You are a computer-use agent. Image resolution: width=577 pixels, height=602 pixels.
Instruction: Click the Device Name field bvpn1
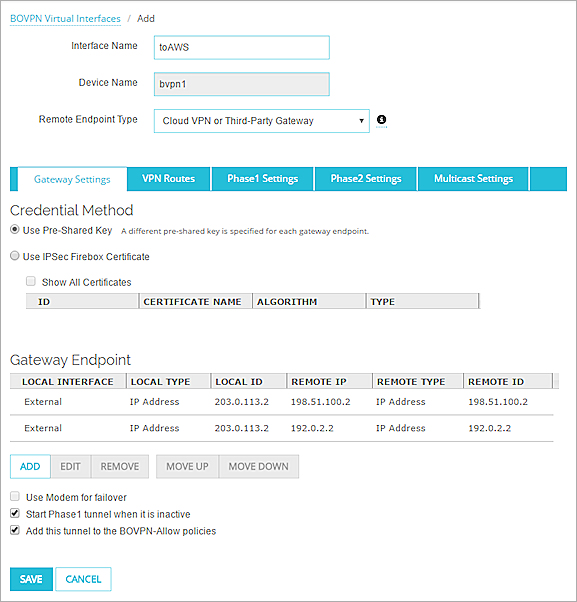coord(242,84)
